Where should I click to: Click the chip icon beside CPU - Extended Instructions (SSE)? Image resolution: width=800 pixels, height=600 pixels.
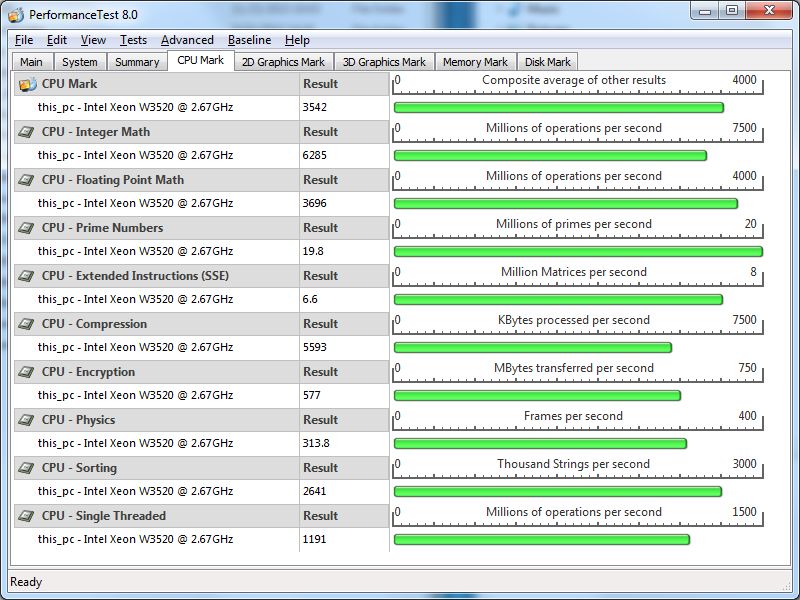pos(26,276)
